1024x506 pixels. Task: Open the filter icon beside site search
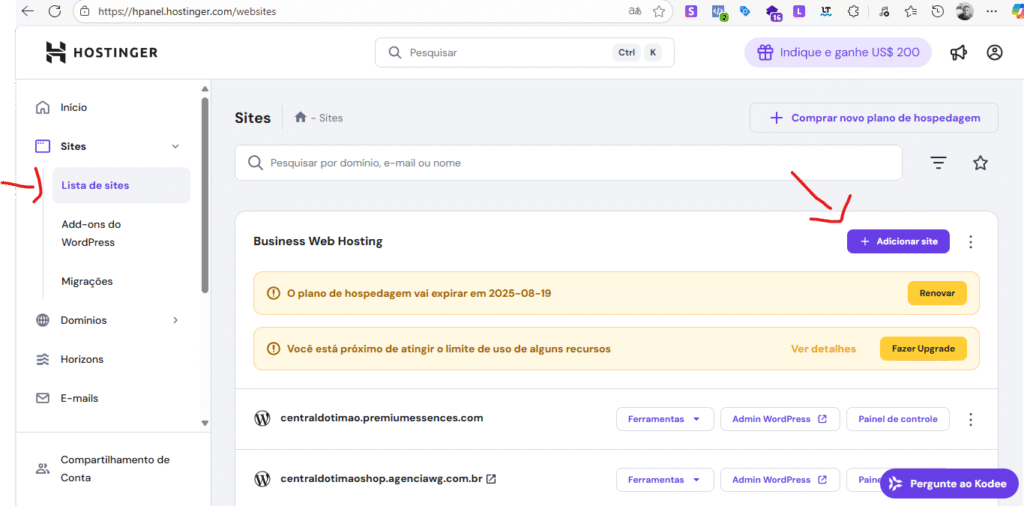click(938, 163)
